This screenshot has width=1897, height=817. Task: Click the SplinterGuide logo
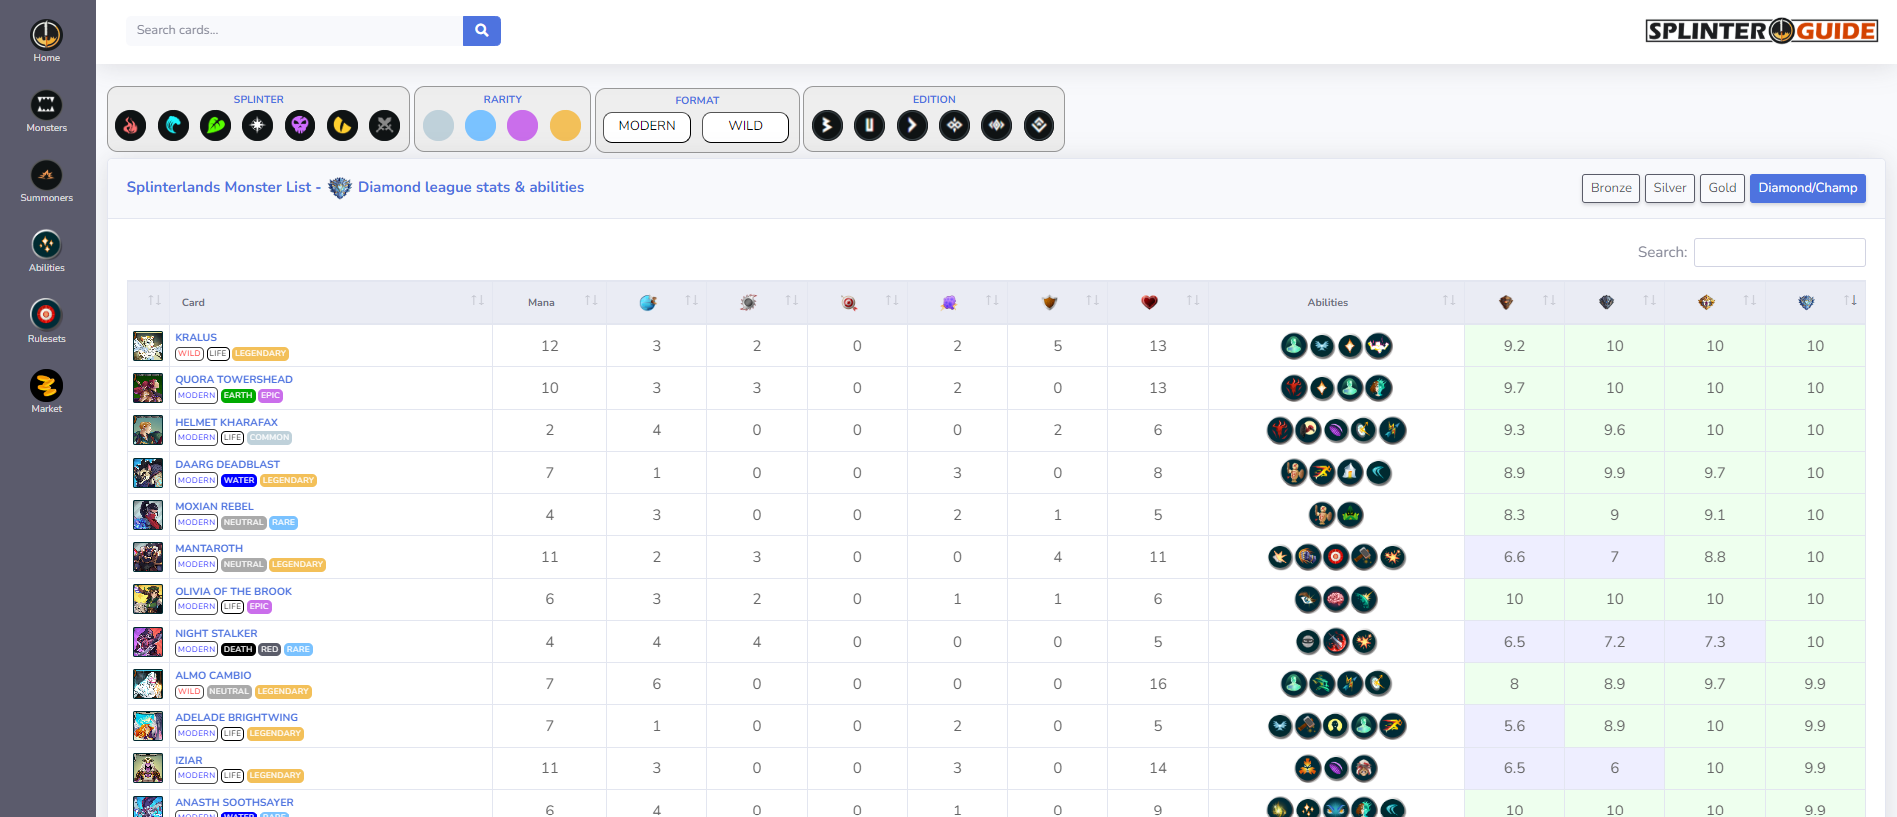(1761, 31)
